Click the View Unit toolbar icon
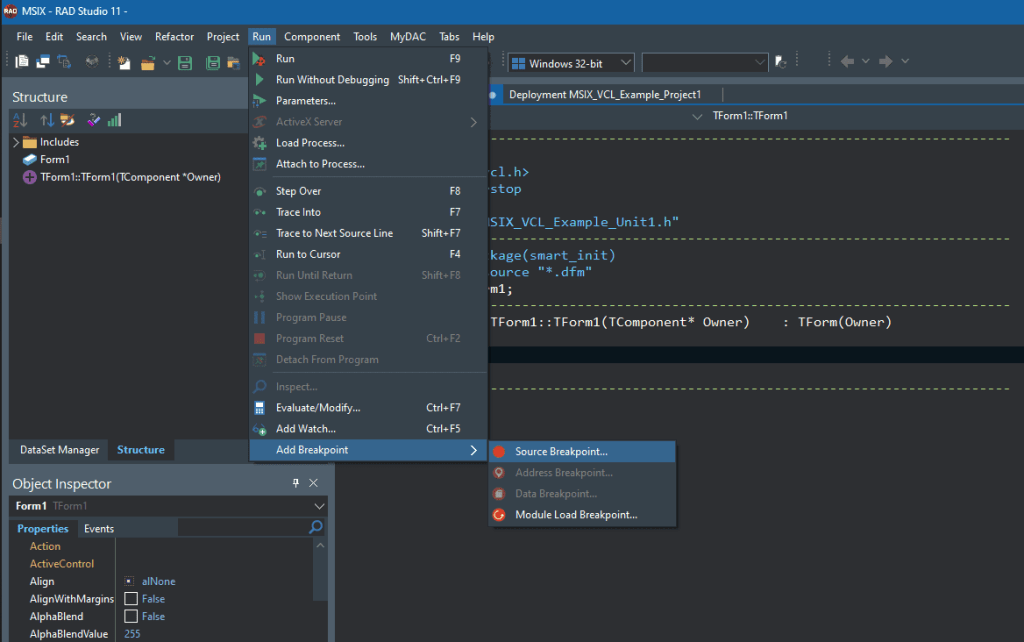This screenshot has height=642, width=1024. tap(22, 61)
